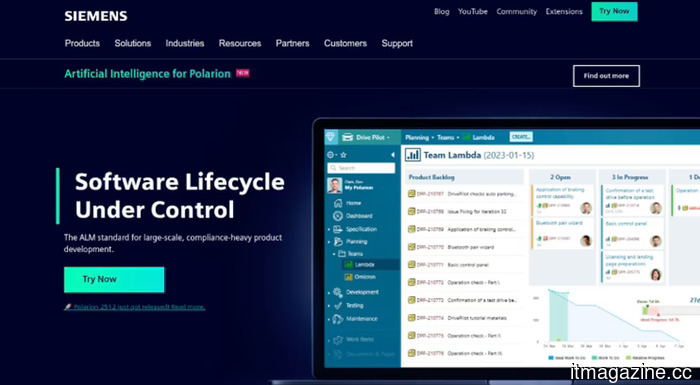This screenshot has height=385, width=700.
Task: Click the assignee avatar on Basic control panel card
Action: pos(655,241)
